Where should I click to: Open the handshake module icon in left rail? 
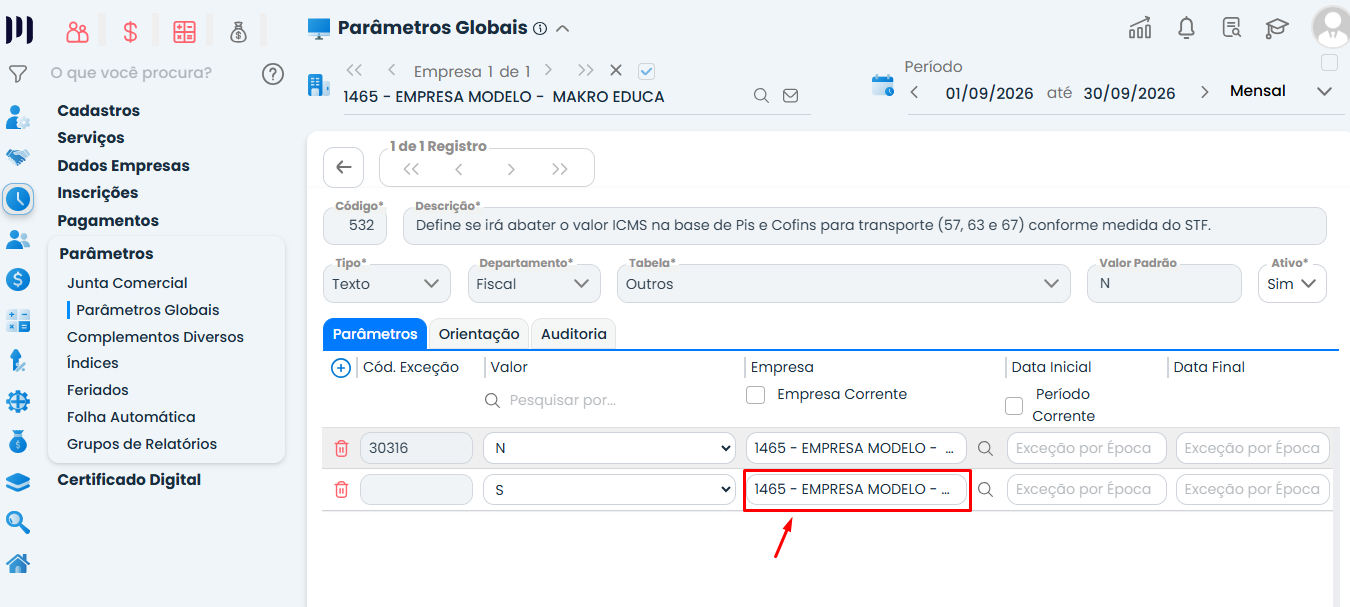(x=18, y=157)
